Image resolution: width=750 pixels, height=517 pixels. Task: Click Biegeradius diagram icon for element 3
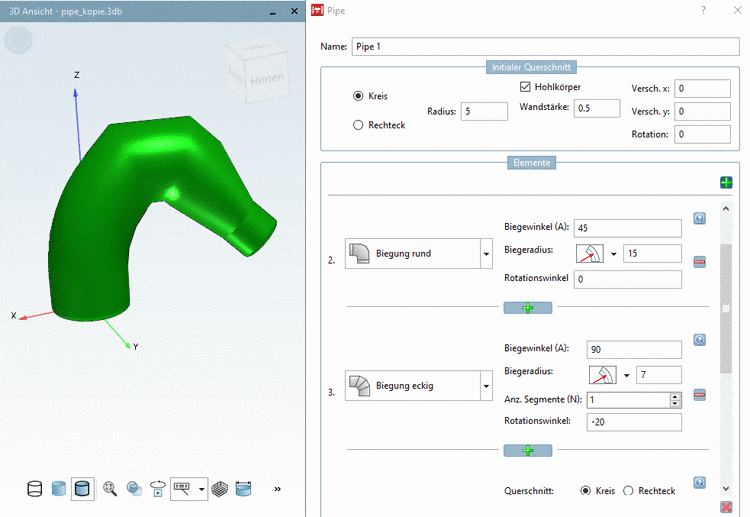click(603, 375)
